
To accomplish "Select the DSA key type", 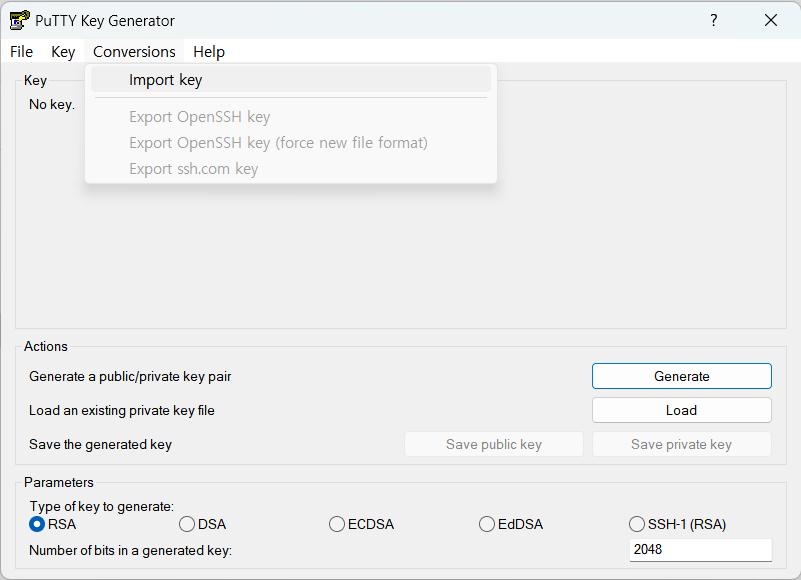I will (x=203, y=524).
